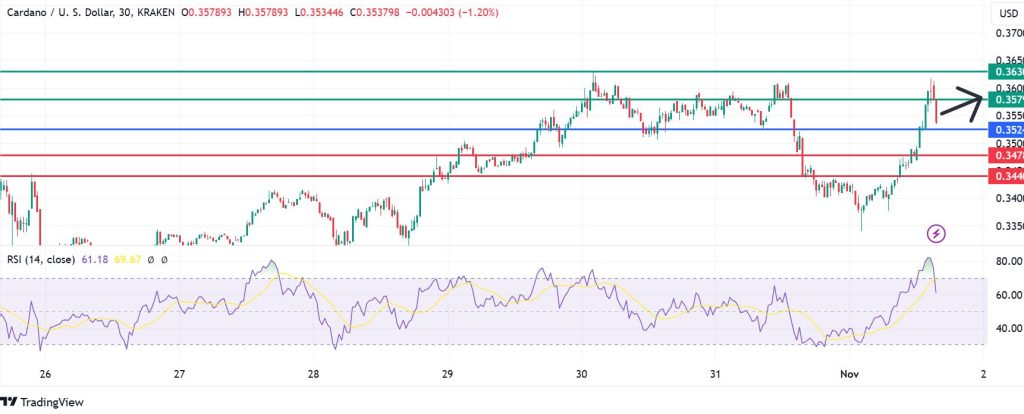Click the top green 0.363 price label
The image size is (1024, 414).
[1005, 72]
